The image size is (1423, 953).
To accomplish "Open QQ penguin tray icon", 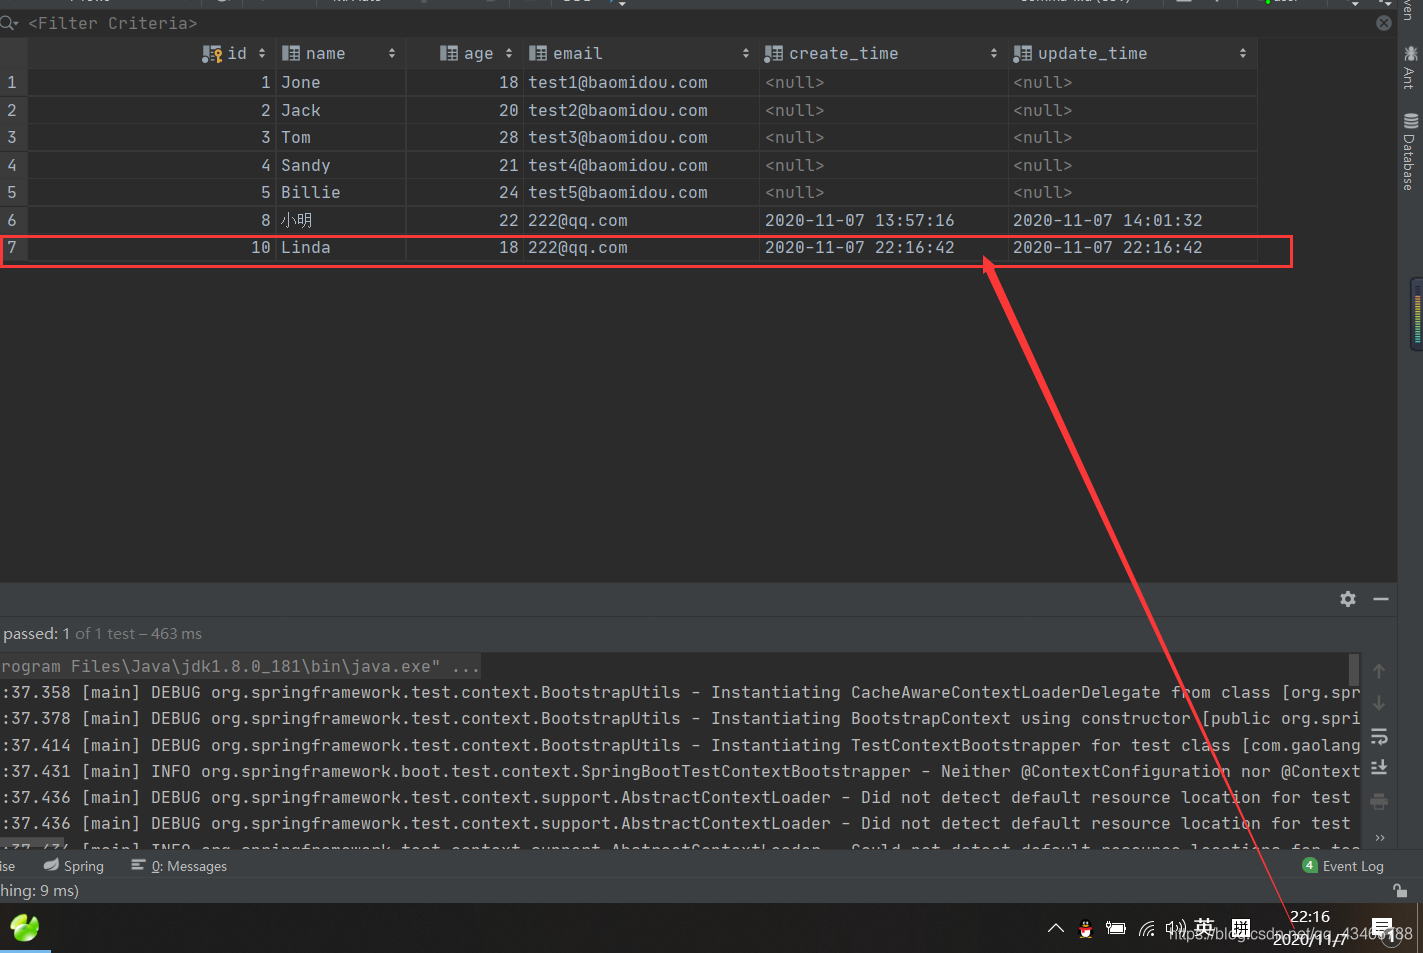I will [x=1085, y=929].
